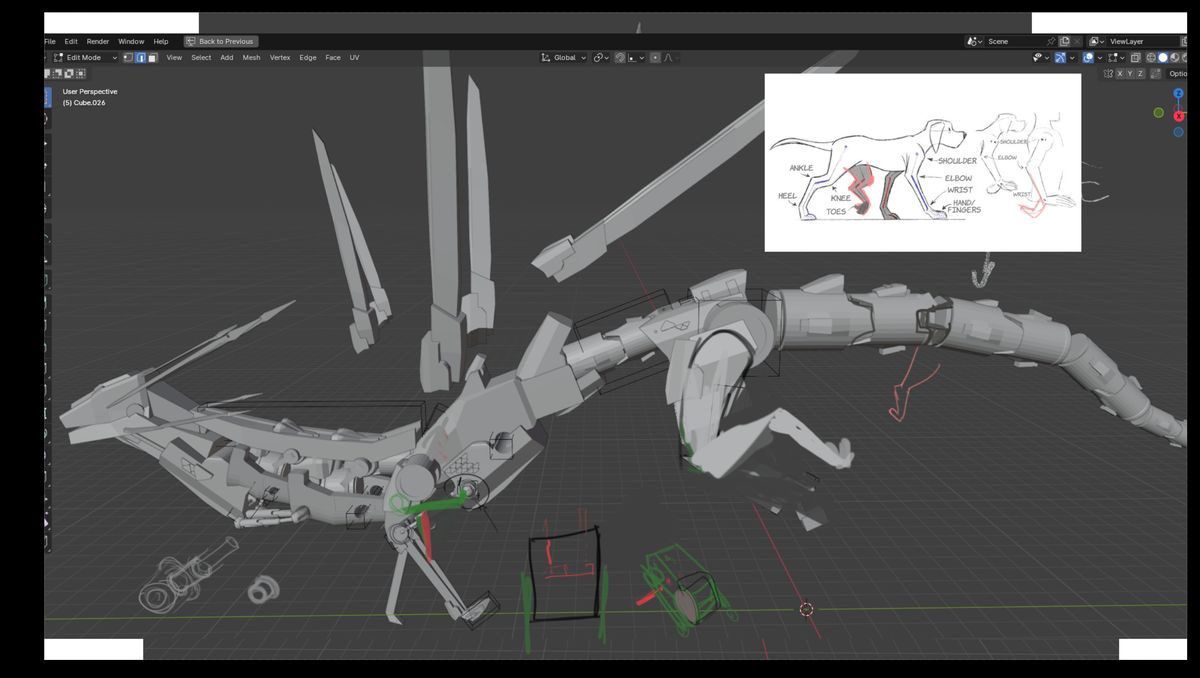Click the Options button
The height and width of the screenshot is (678, 1200).
(x=1178, y=74)
